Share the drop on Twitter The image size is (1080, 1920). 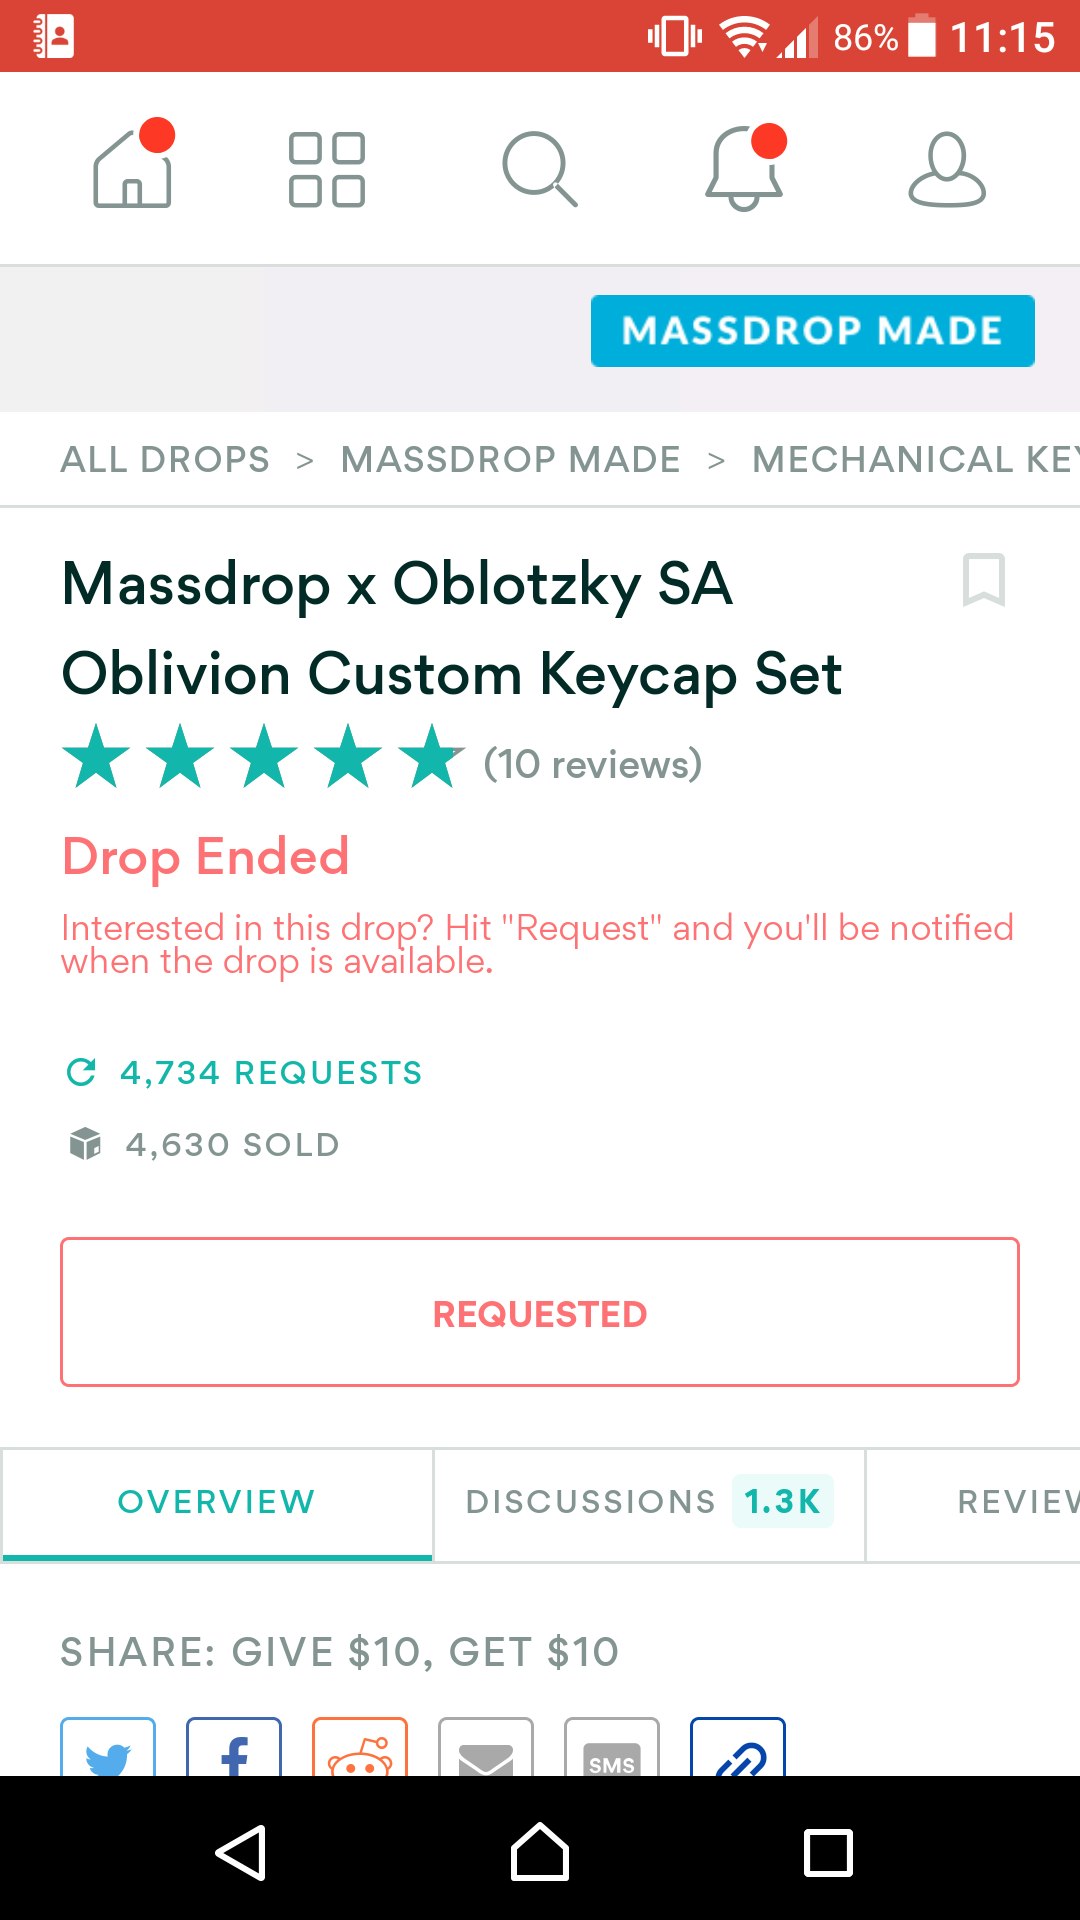[x=109, y=1748]
